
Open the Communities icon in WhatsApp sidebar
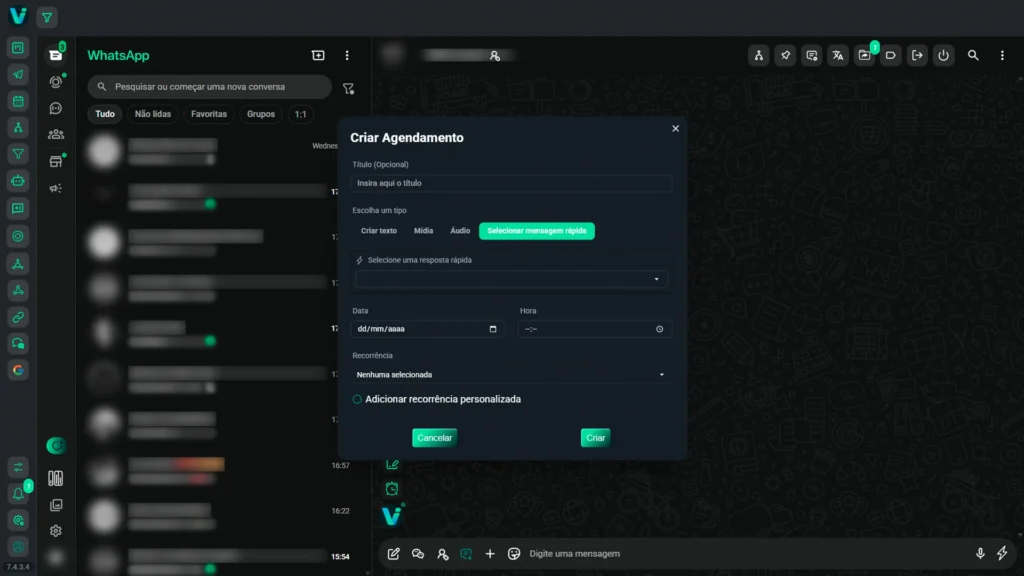[x=56, y=134]
